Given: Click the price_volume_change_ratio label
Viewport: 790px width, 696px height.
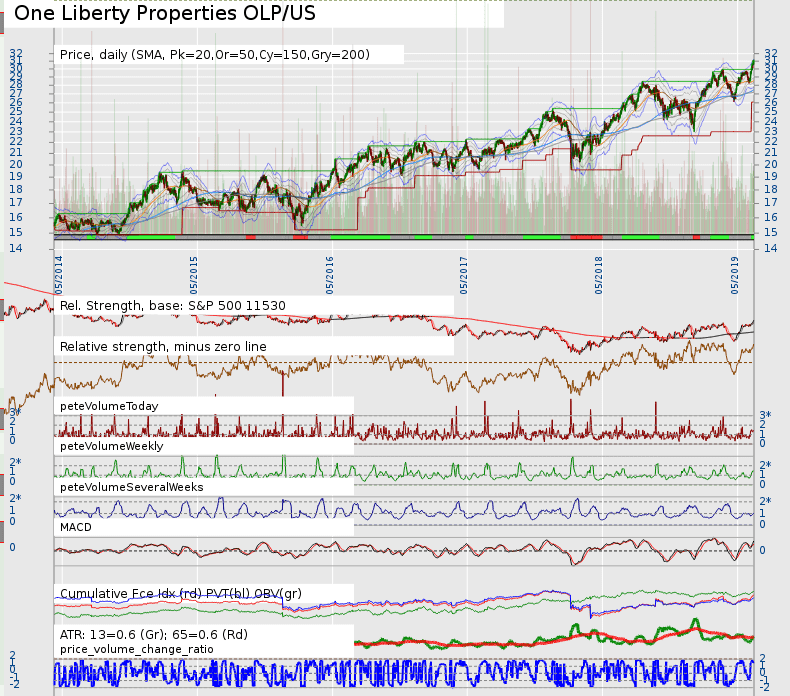Looking at the screenshot, I should [x=137, y=649].
